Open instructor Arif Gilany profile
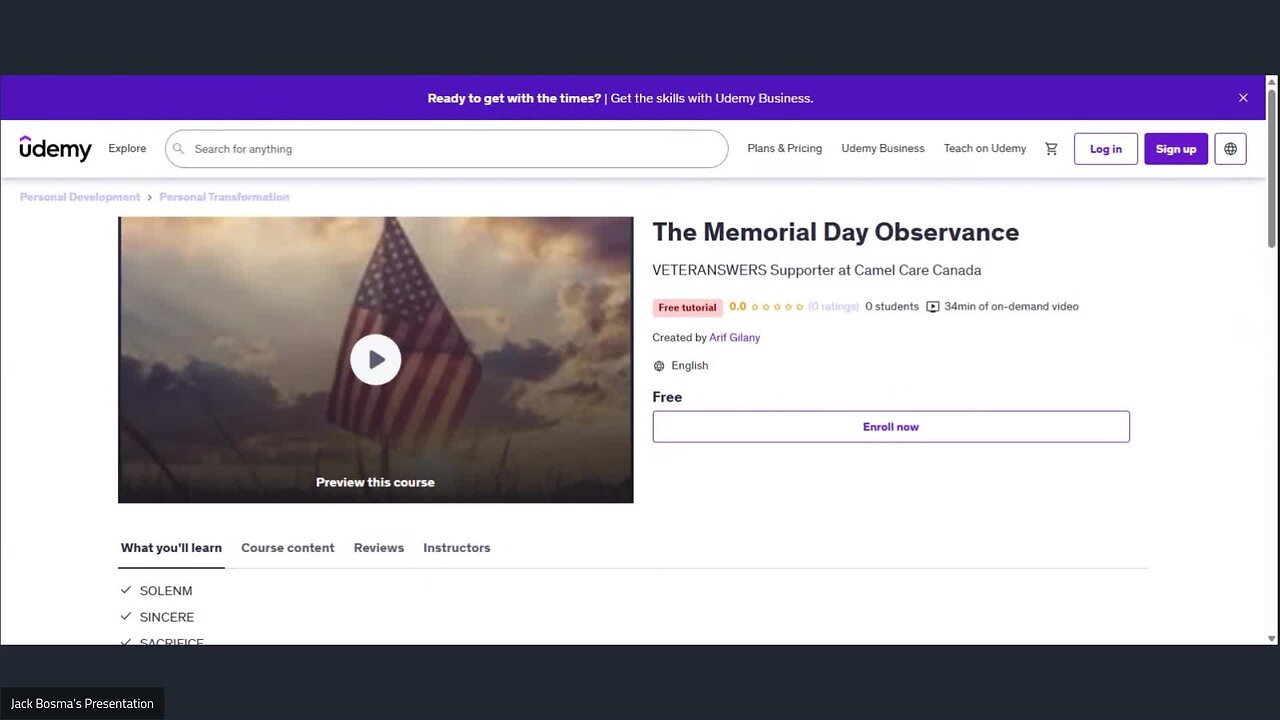The height and width of the screenshot is (720, 1280). pyautogui.click(x=735, y=338)
